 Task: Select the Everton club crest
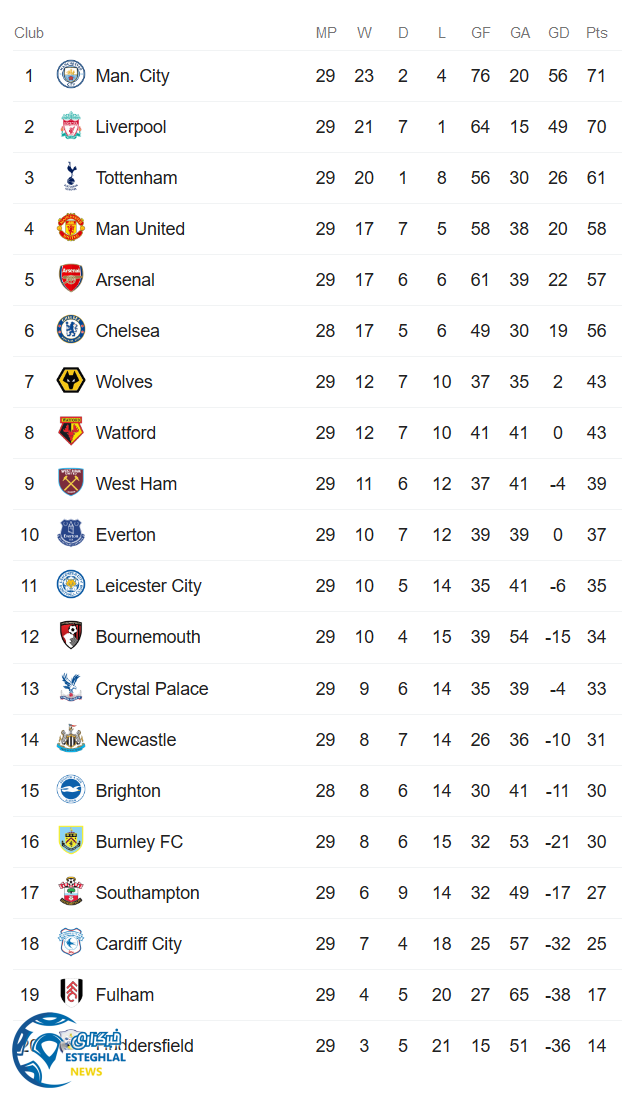coord(71,535)
